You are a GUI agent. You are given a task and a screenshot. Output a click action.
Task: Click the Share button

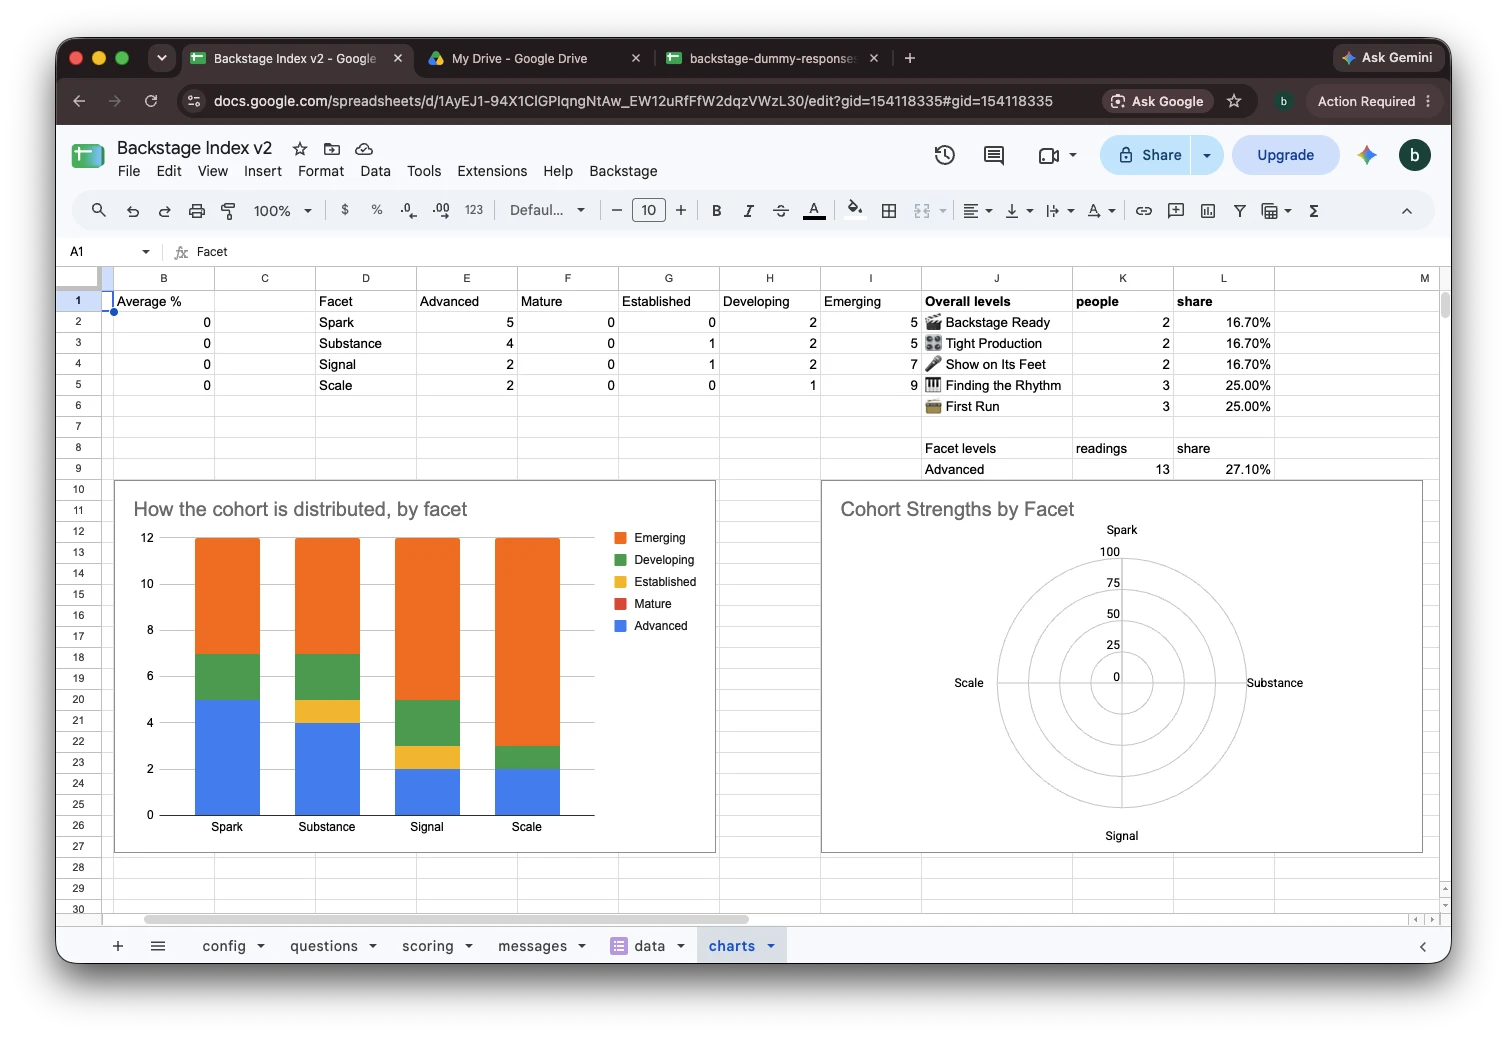[1147, 155]
